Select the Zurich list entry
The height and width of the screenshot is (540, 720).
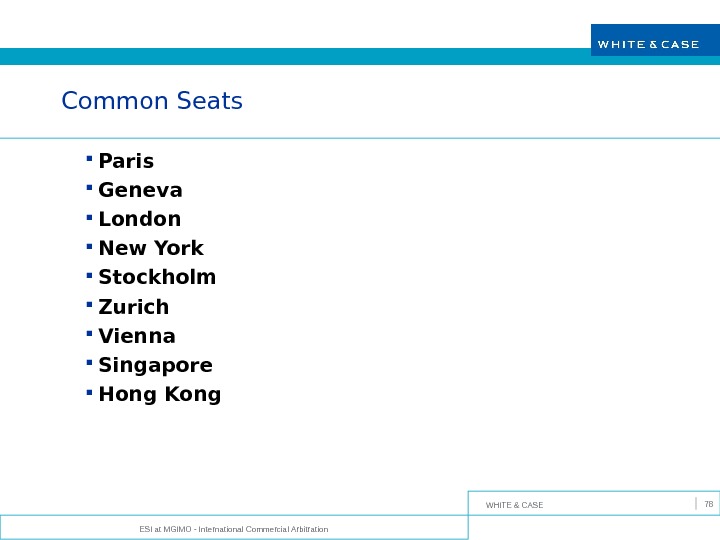[134, 307]
